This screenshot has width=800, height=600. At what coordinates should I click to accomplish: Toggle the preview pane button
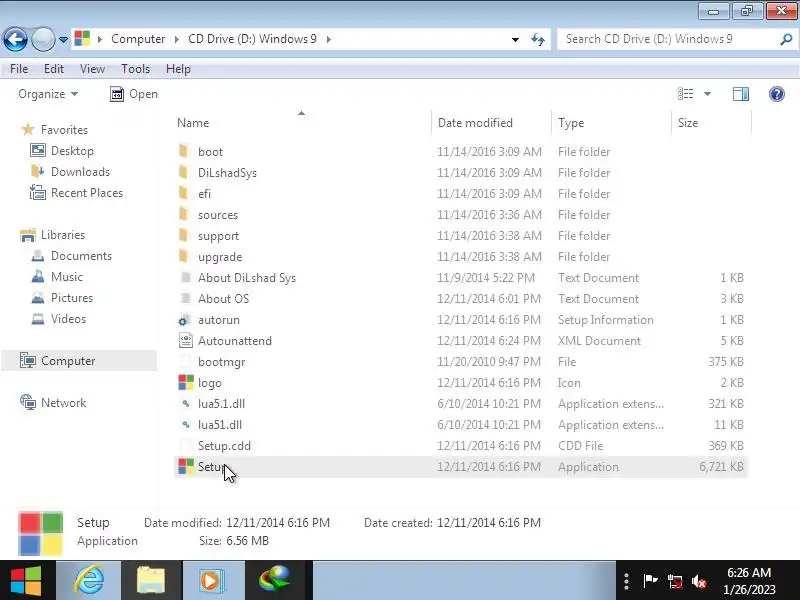741,94
